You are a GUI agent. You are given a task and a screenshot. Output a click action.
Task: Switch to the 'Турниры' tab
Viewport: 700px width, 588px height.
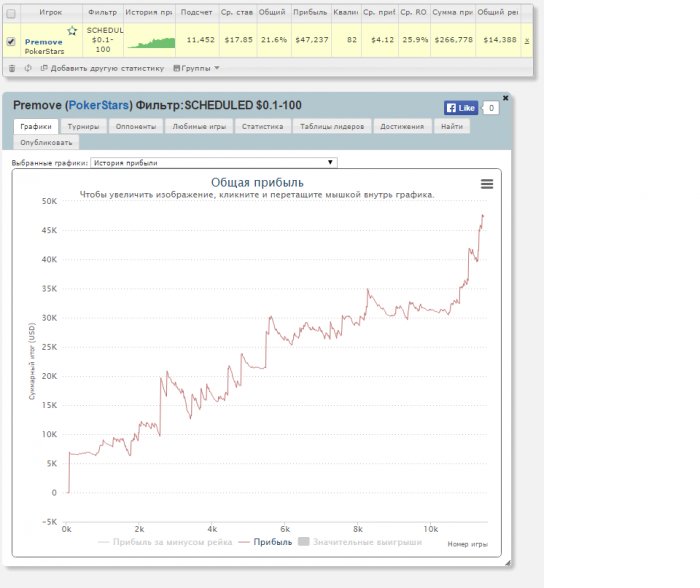tap(84, 127)
